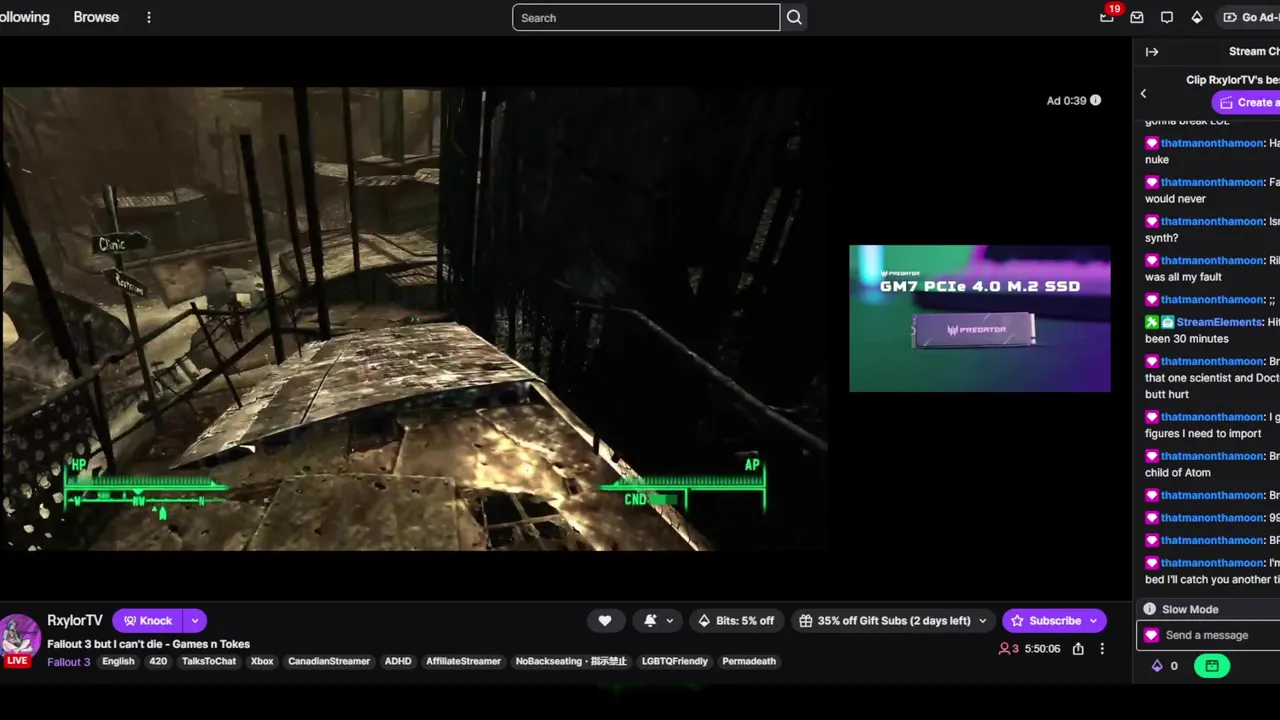1280x720 pixels.
Task: Click the stream uptime 5:50:06
Action: click(x=1042, y=649)
